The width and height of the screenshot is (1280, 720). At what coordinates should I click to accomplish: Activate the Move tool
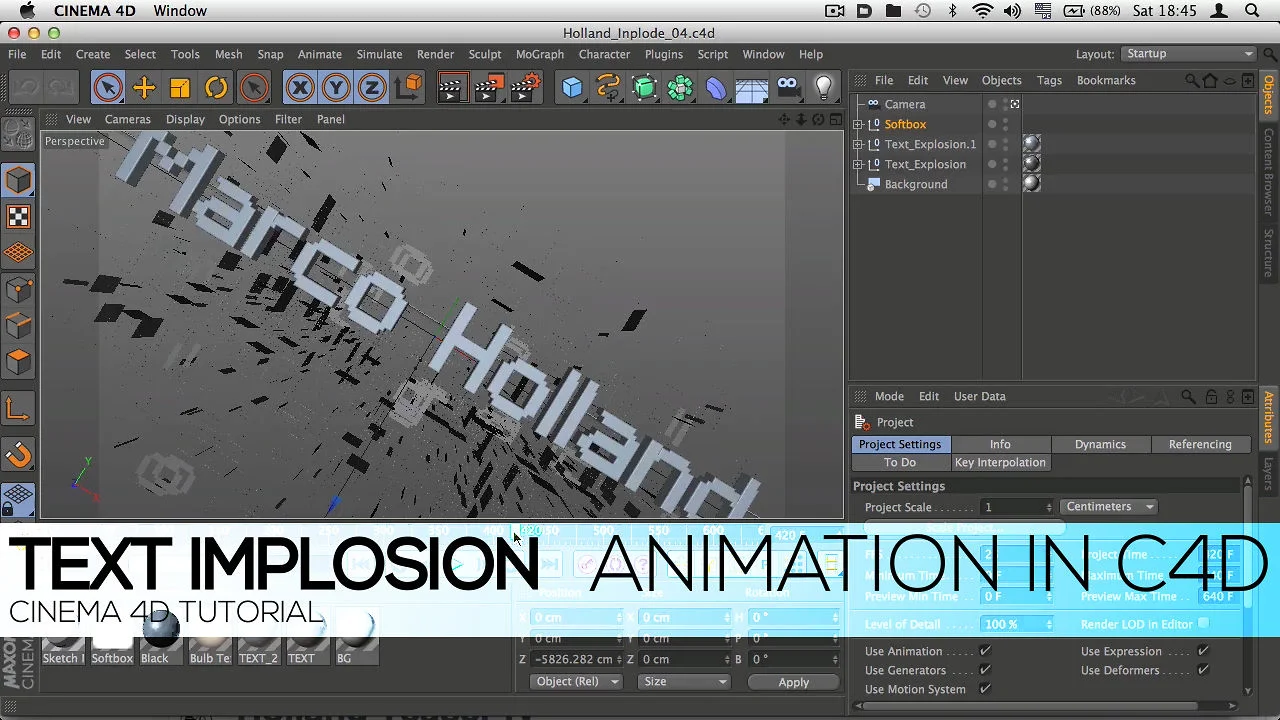pos(144,88)
